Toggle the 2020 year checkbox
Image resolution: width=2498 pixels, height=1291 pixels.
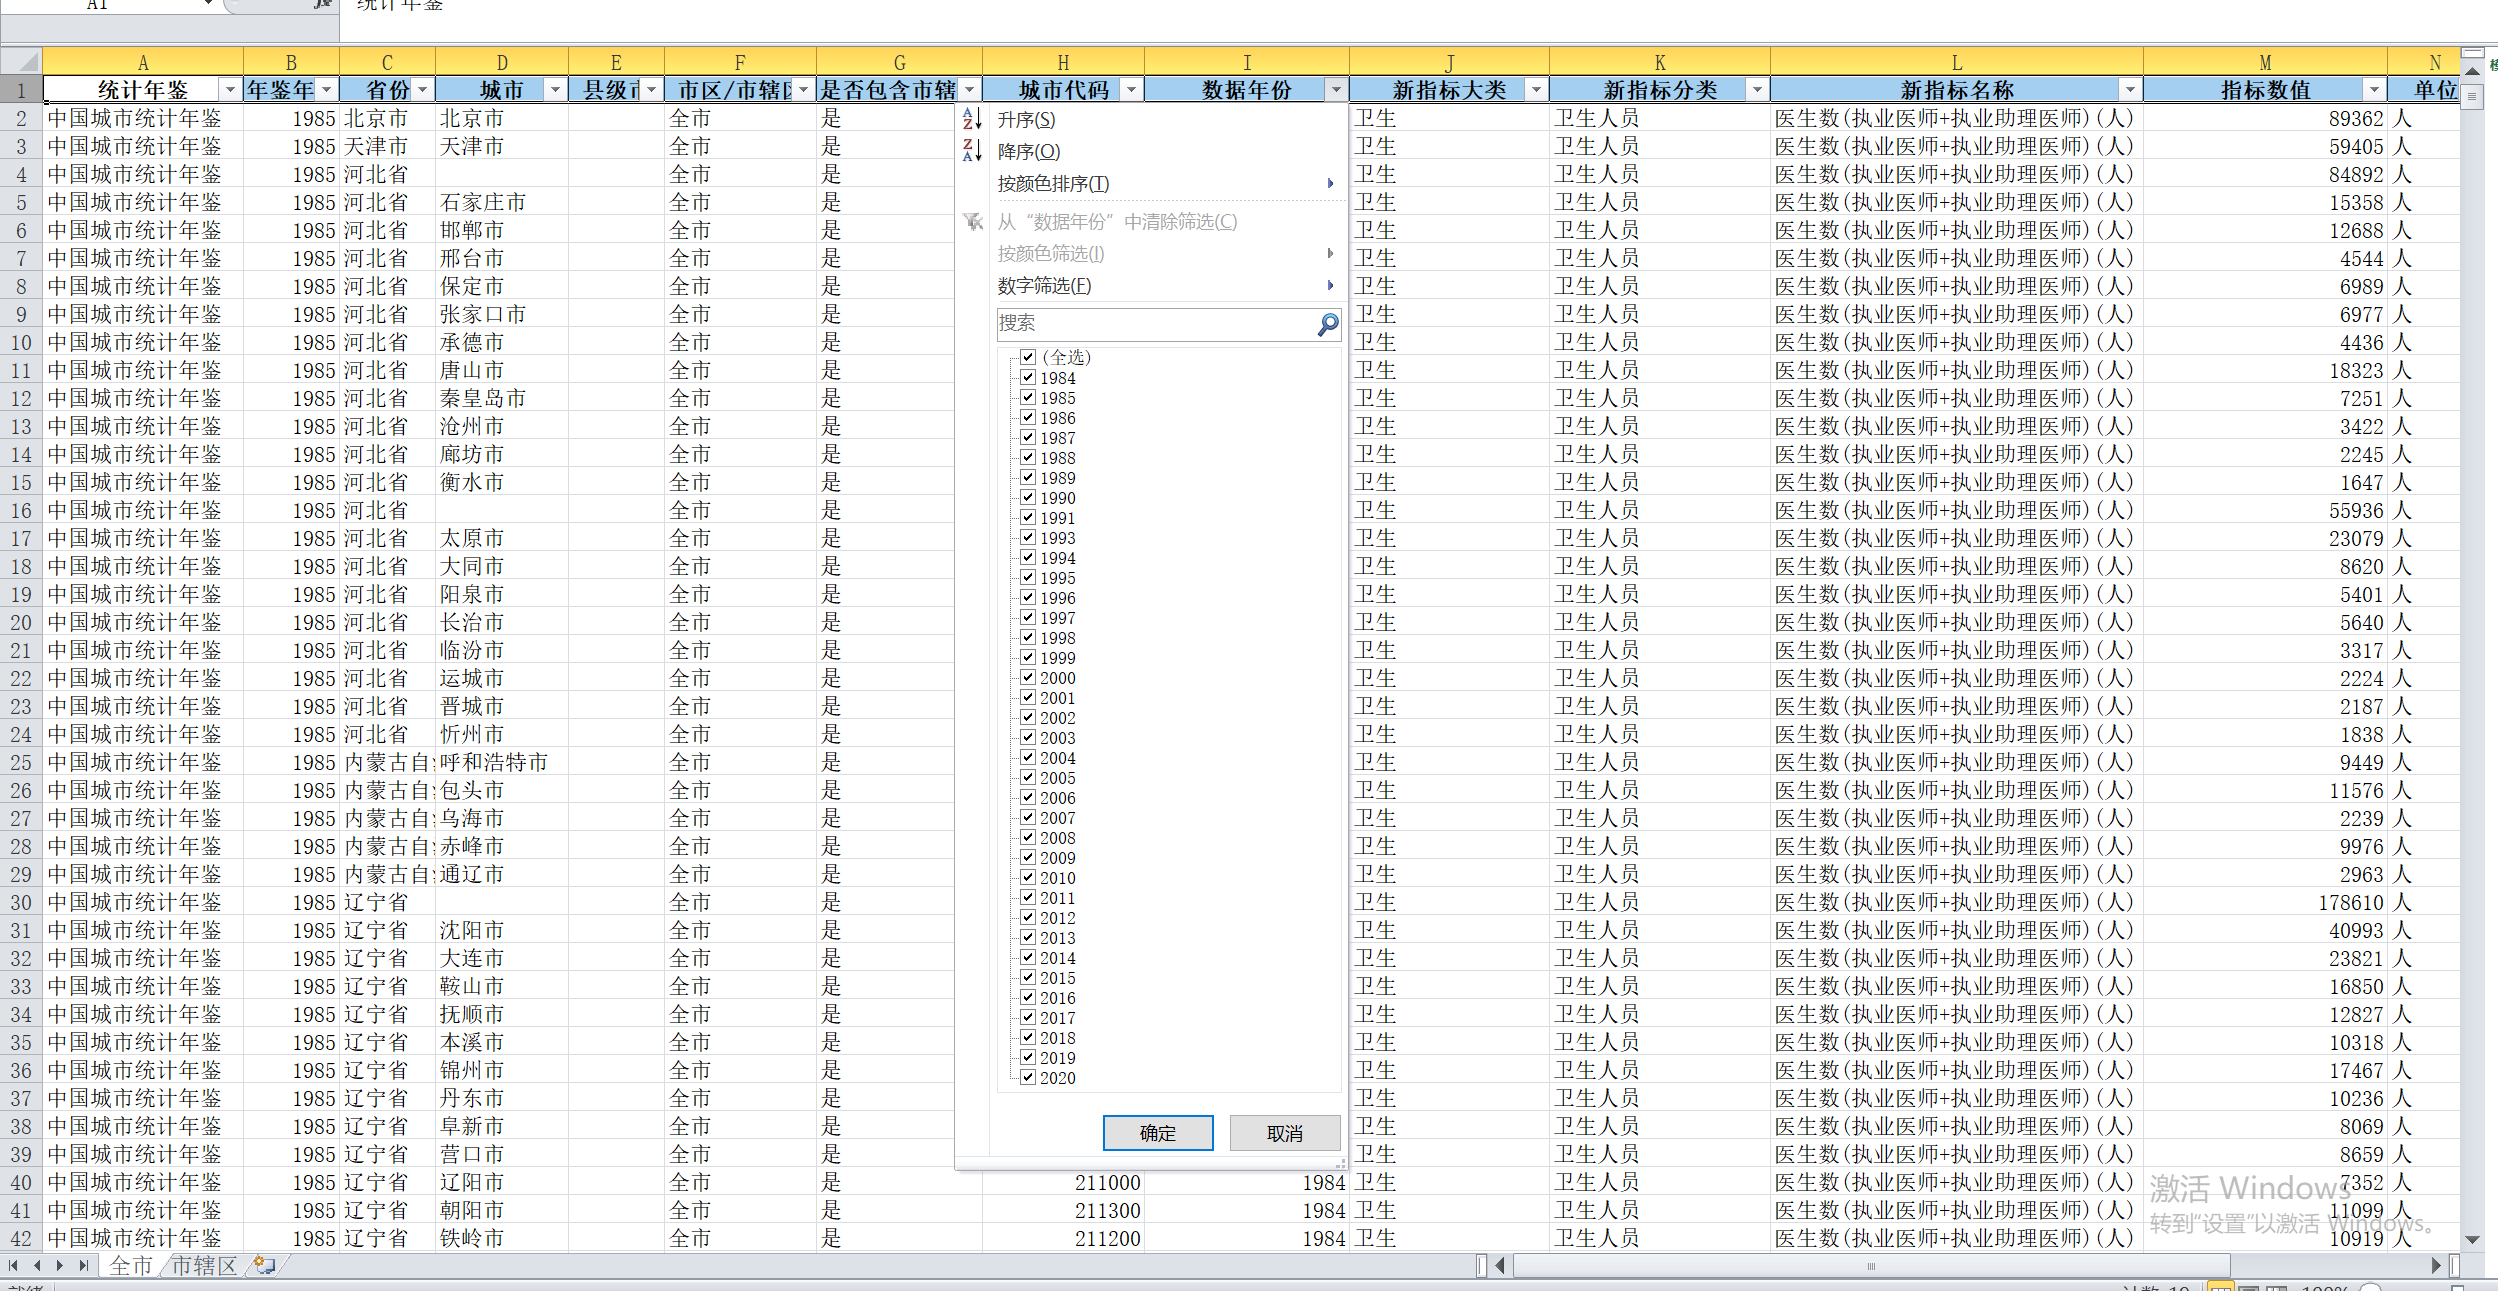point(1028,1077)
